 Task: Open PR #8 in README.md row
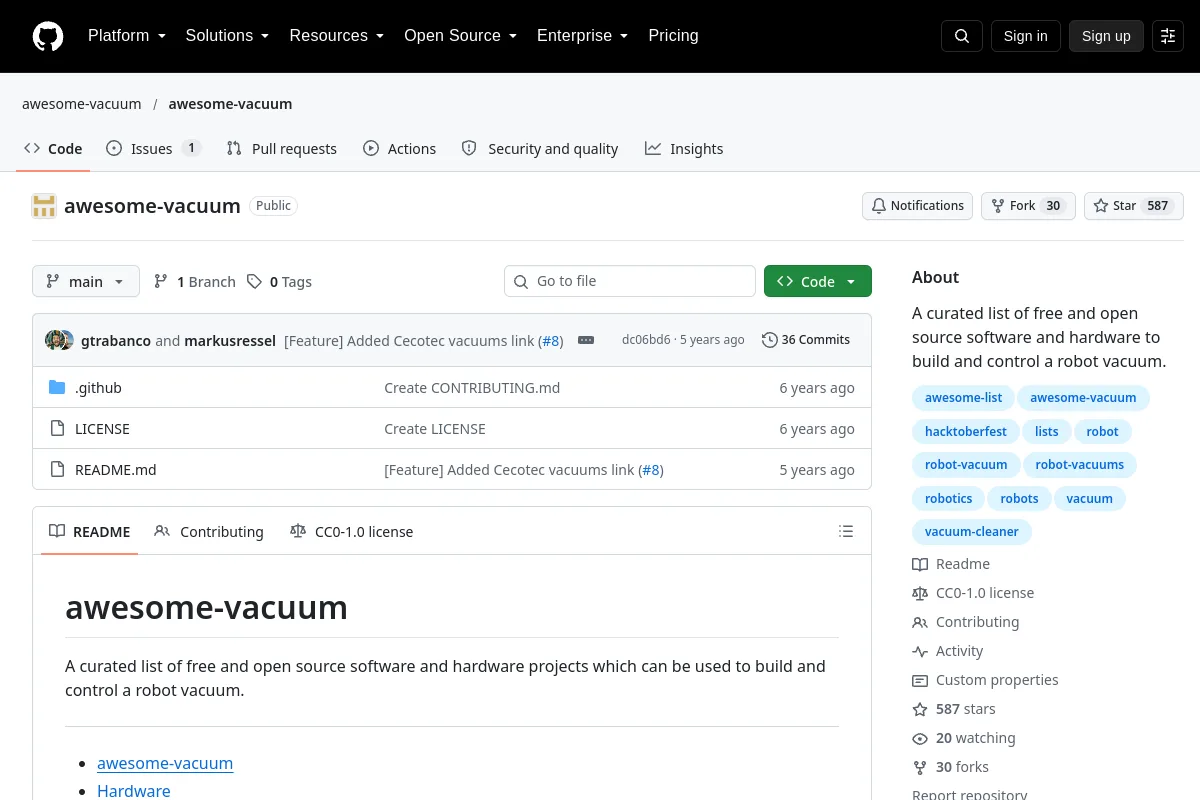(651, 470)
